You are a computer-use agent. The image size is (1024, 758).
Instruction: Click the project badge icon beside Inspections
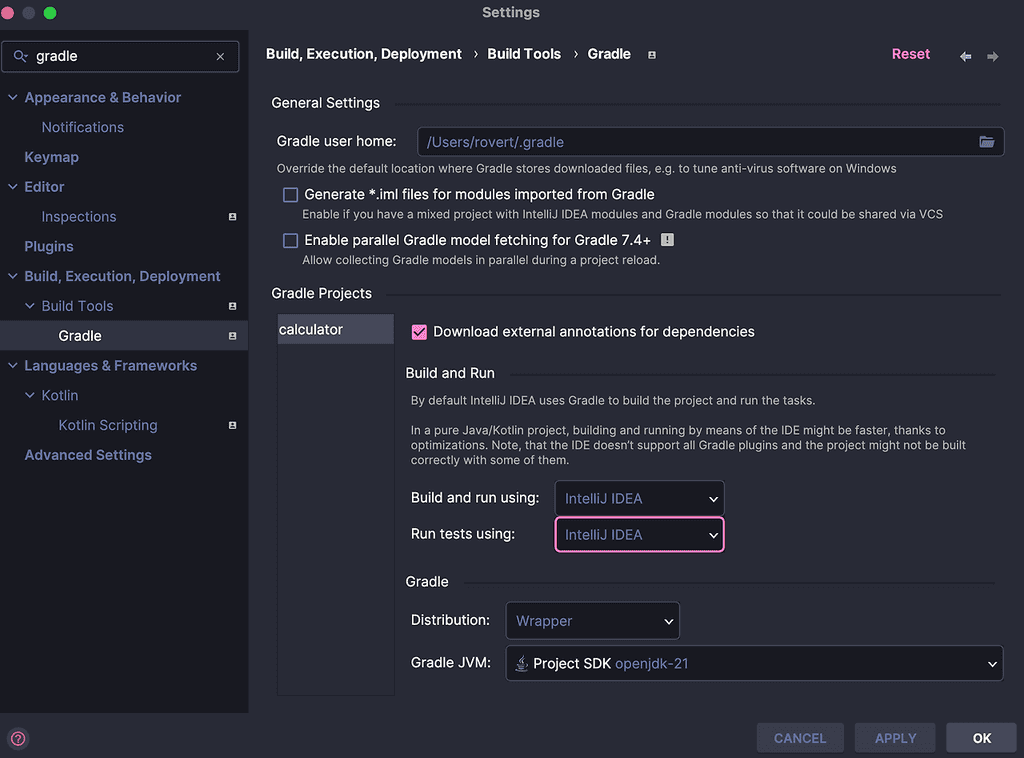click(232, 217)
